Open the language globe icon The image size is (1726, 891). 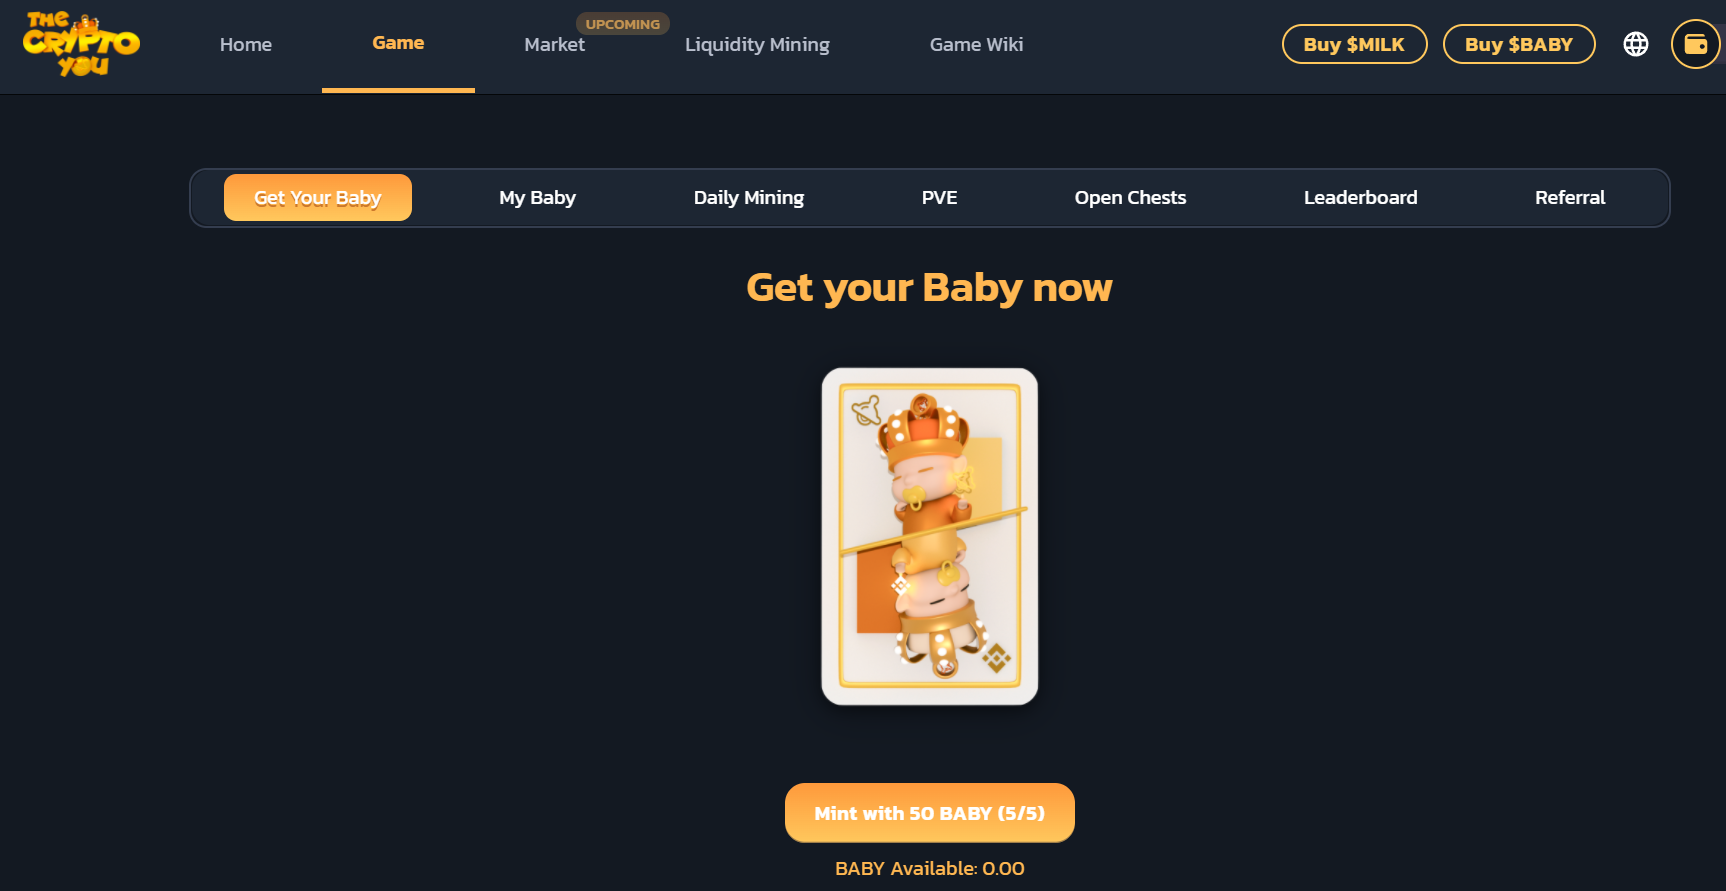pyautogui.click(x=1636, y=44)
